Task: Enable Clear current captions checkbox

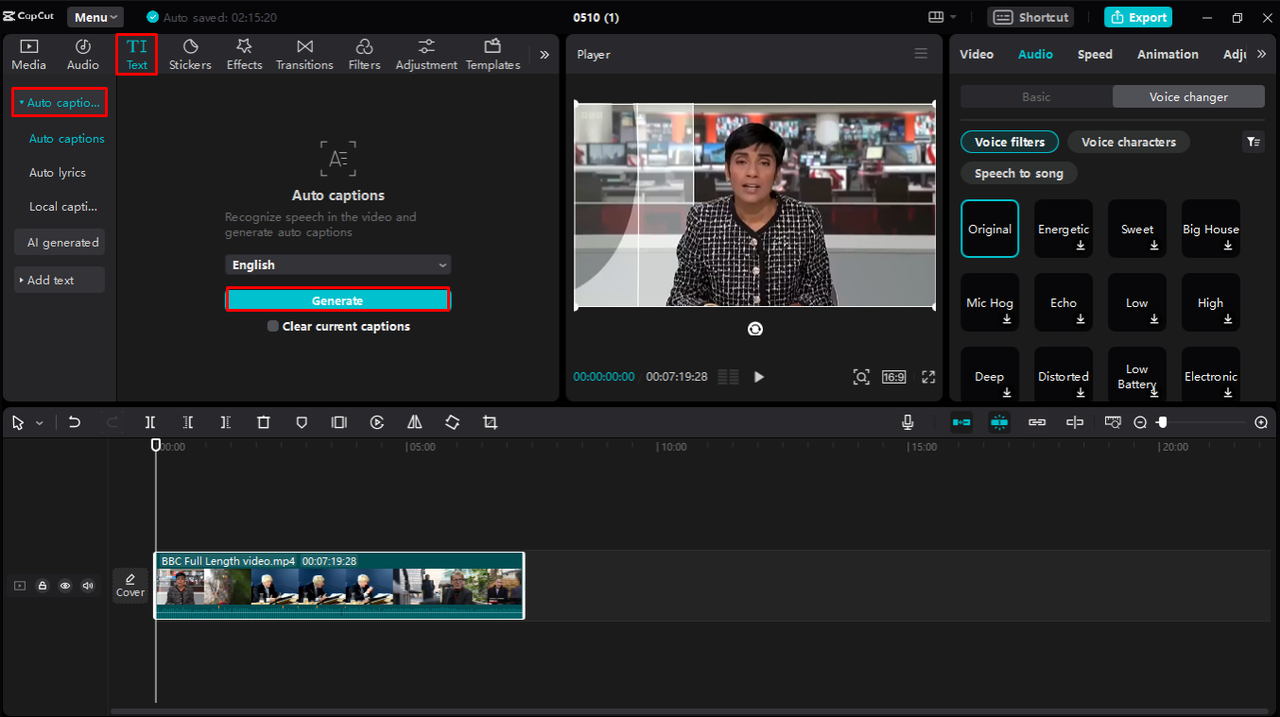Action: pos(273,327)
